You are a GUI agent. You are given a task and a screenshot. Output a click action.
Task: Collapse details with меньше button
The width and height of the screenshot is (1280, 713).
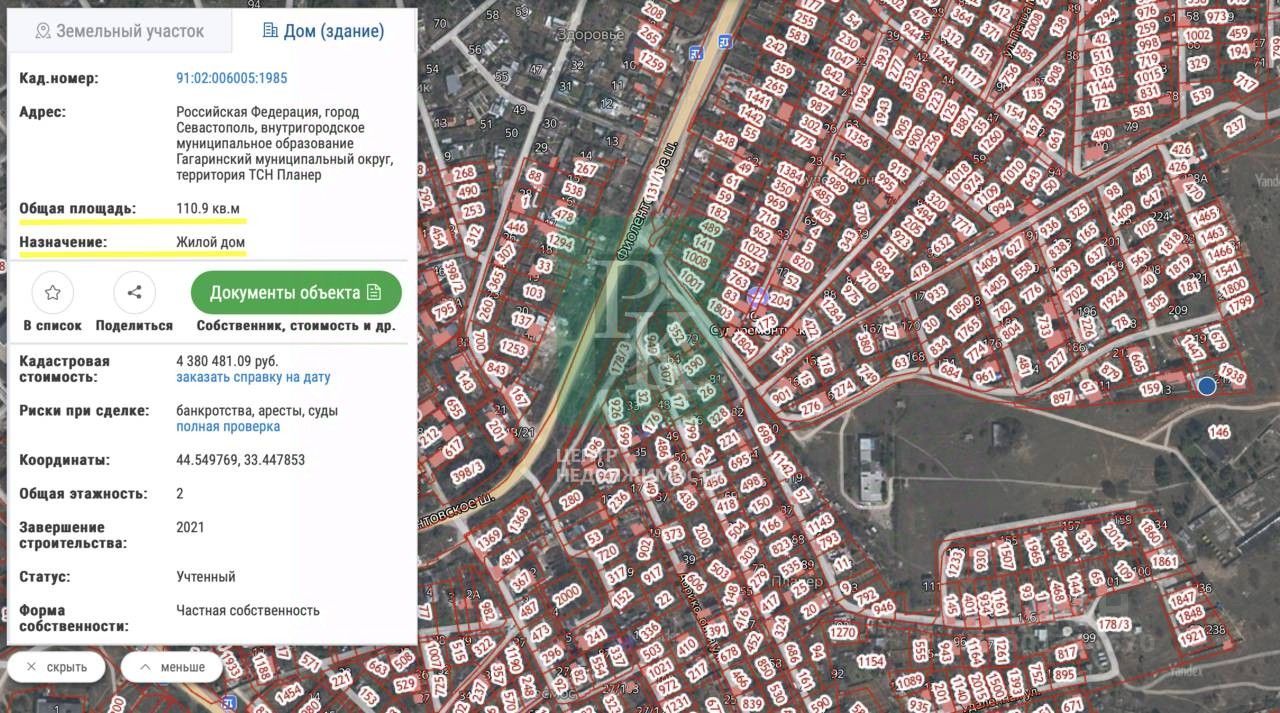(x=171, y=667)
